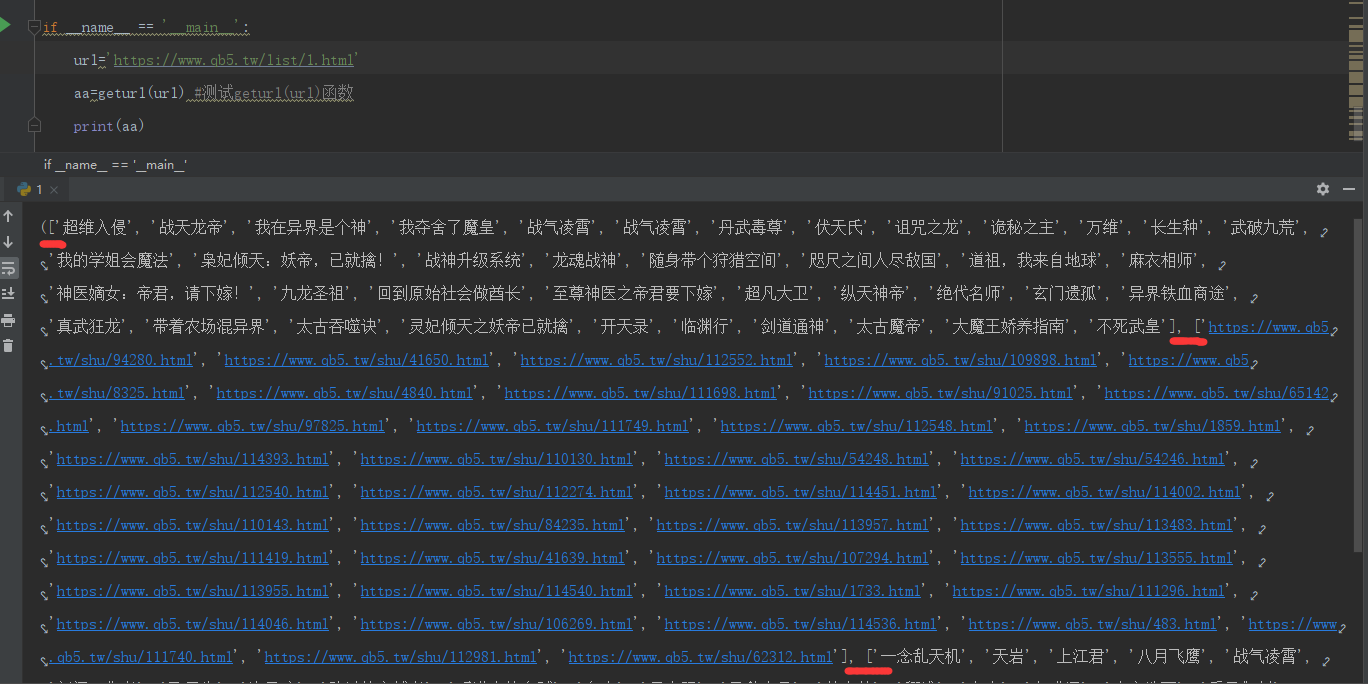1368x684 pixels.
Task: Click output text '真武狂龙'
Action: point(88,326)
